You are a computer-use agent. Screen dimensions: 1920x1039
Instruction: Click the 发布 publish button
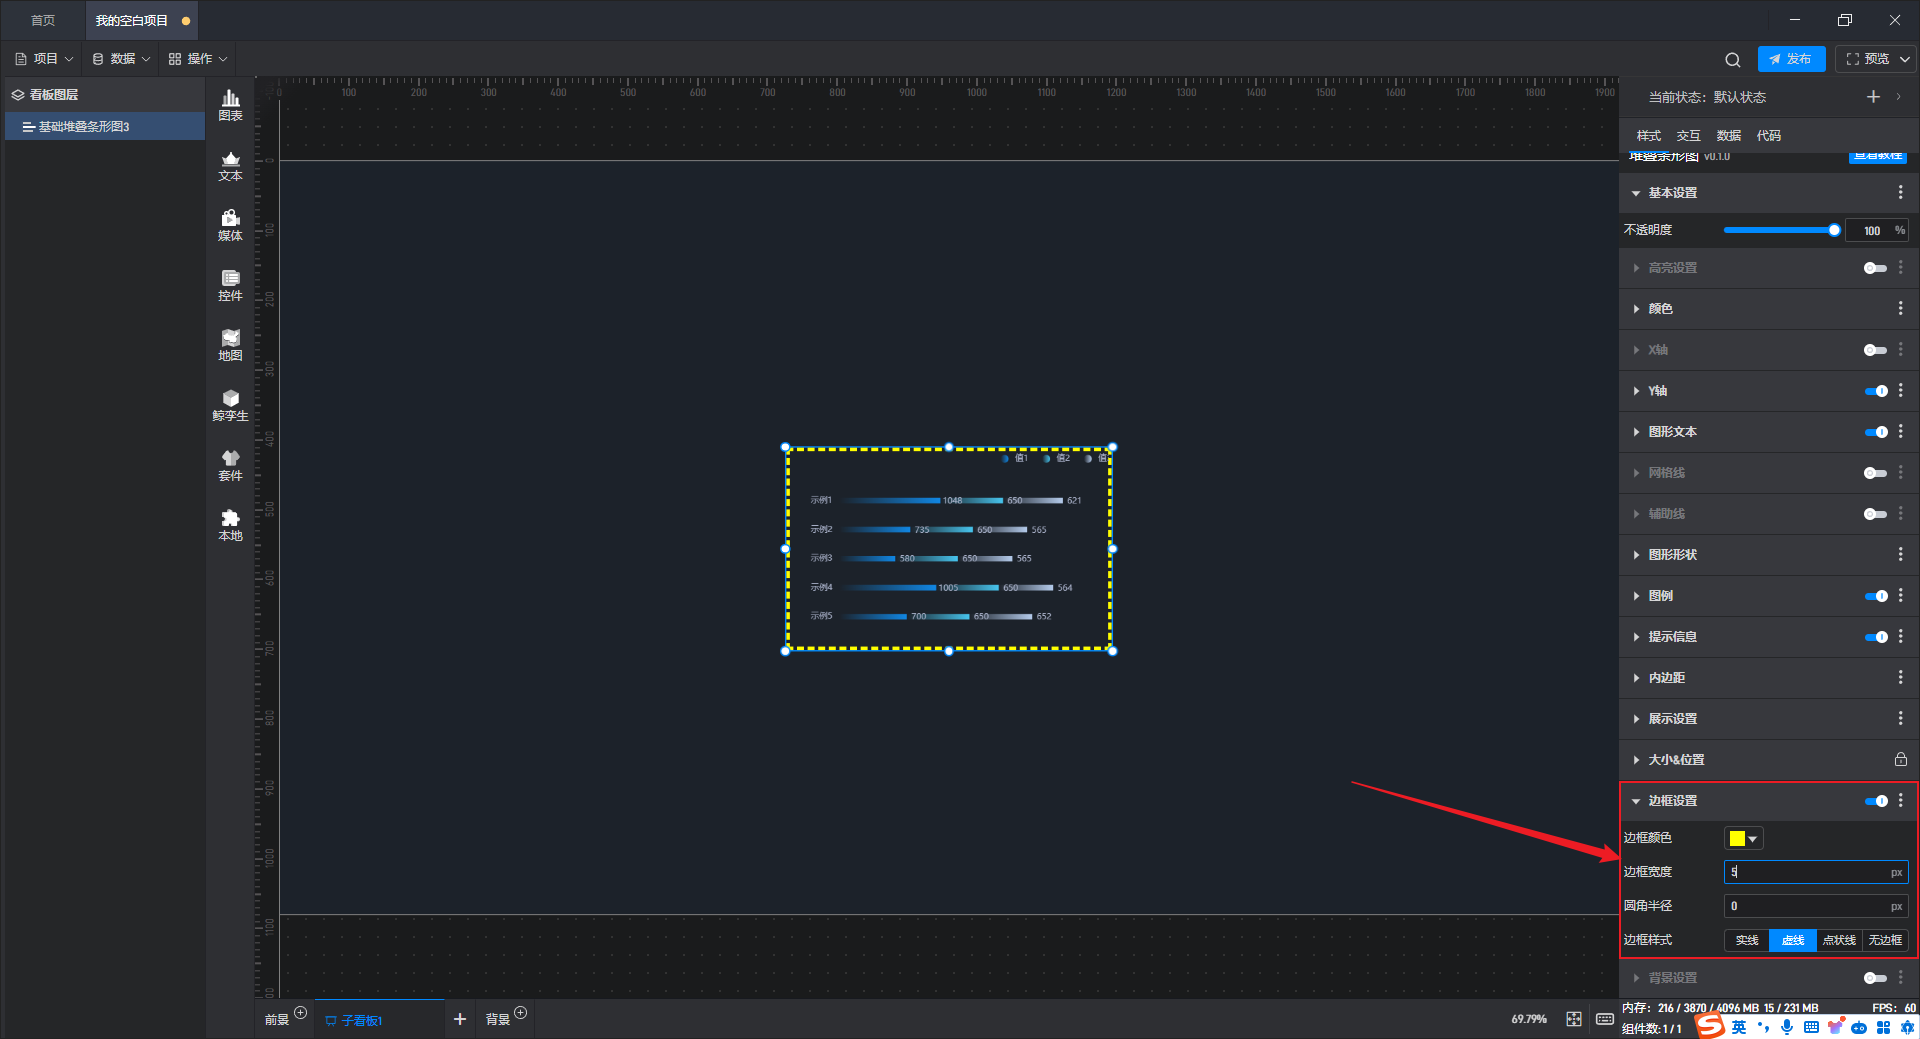tap(1791, 59)
